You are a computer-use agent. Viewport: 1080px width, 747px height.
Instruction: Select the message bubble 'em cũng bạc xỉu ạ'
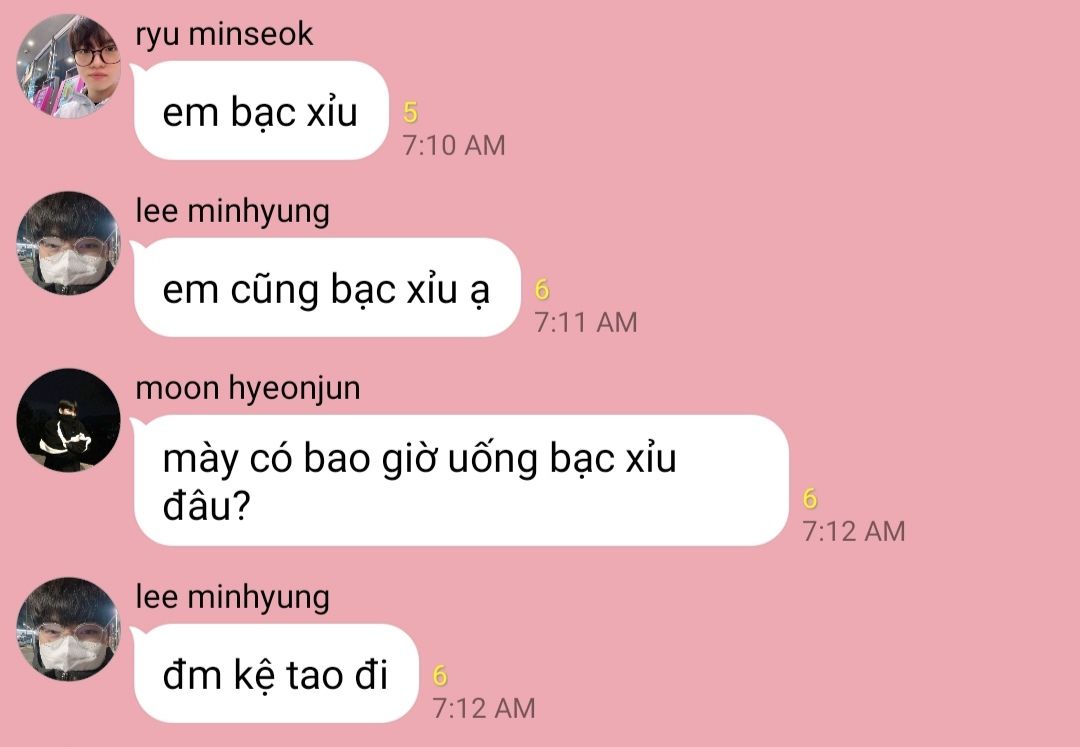(x=327, y=288)
